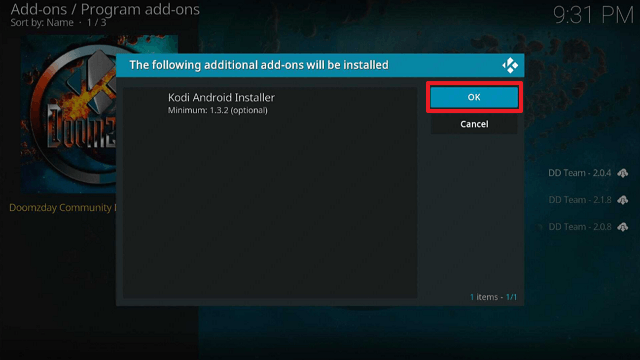640x360 pixels.
Task: Click 'Minimum: 1.3.2 (optional)' version text
Action: (x=218, y=110)
